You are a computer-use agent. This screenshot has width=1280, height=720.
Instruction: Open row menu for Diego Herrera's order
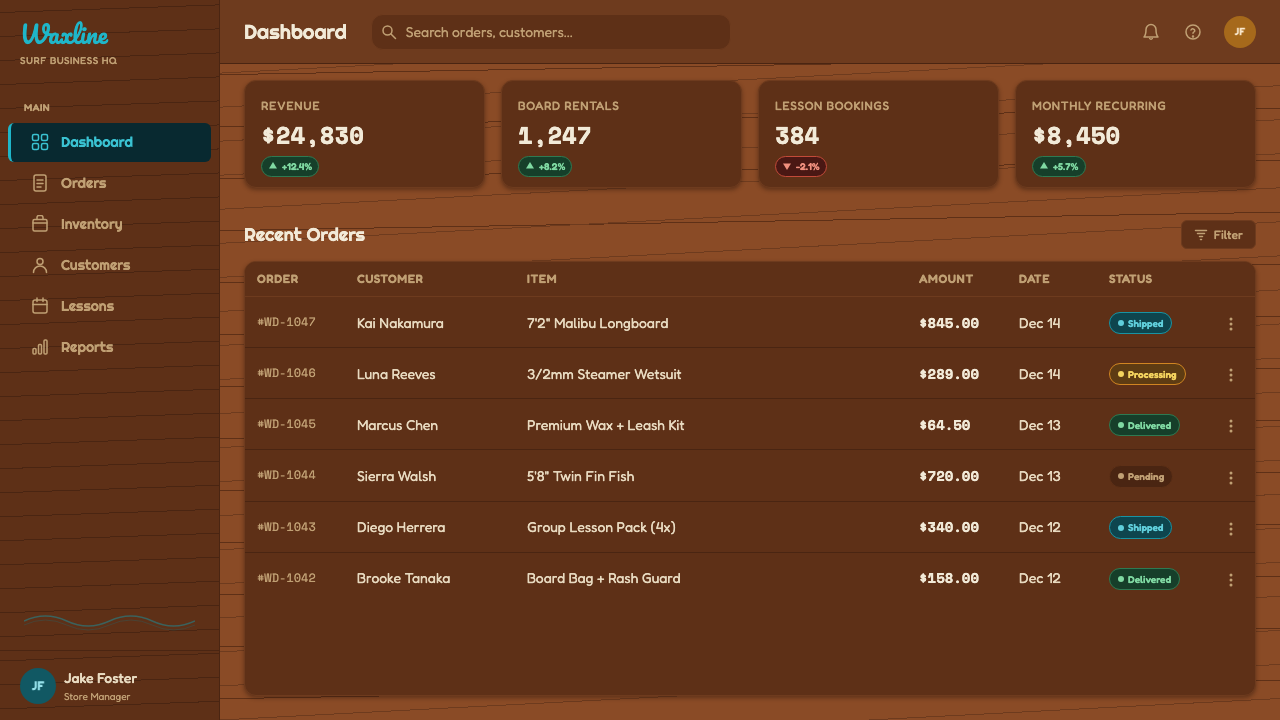click(x=1231, y=529)
